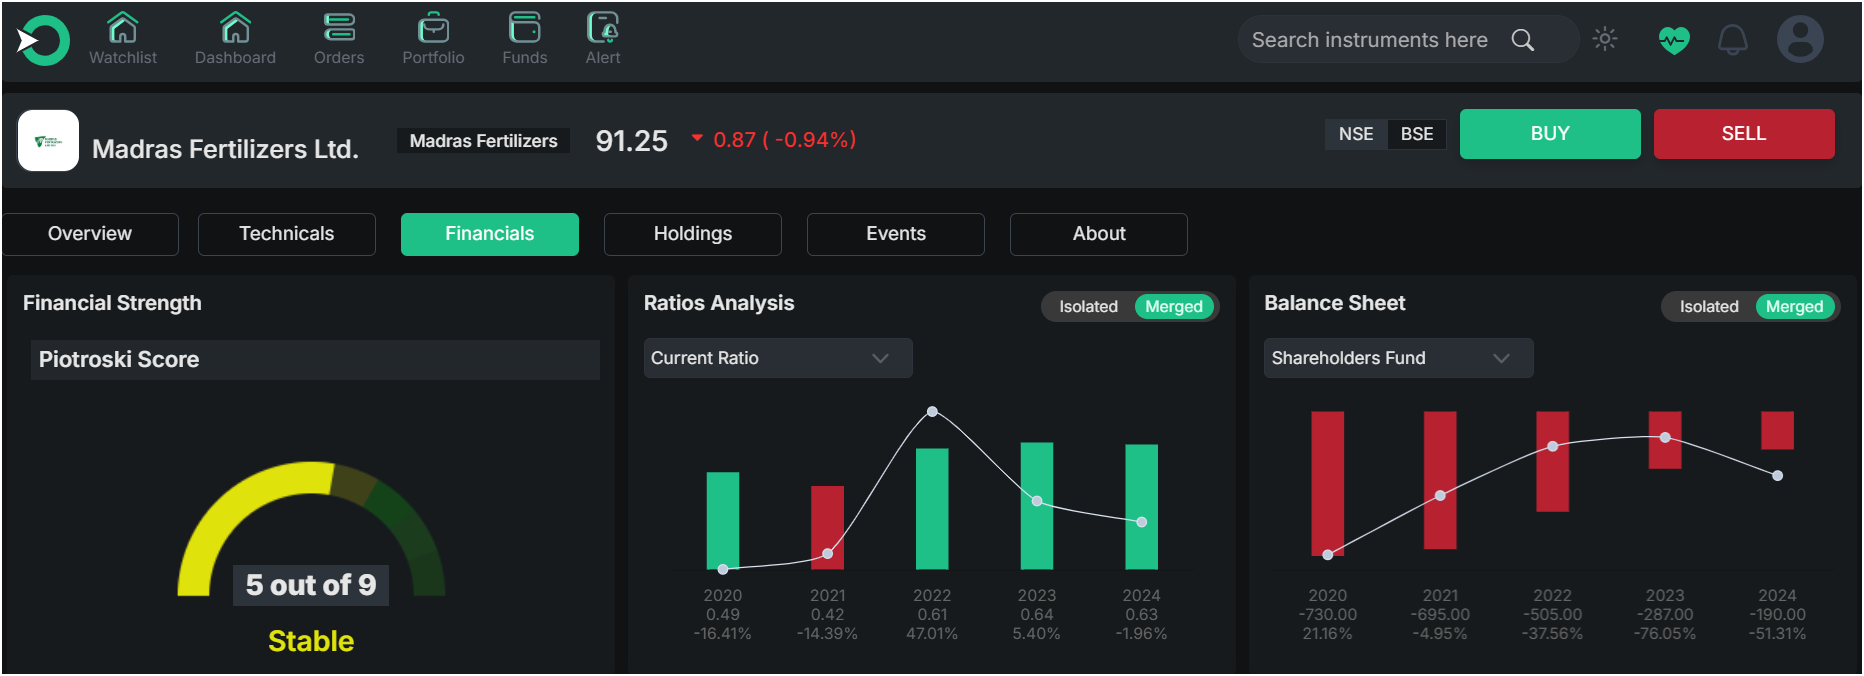
Task: Click the price value 91.25
Action: click(632, 141)
